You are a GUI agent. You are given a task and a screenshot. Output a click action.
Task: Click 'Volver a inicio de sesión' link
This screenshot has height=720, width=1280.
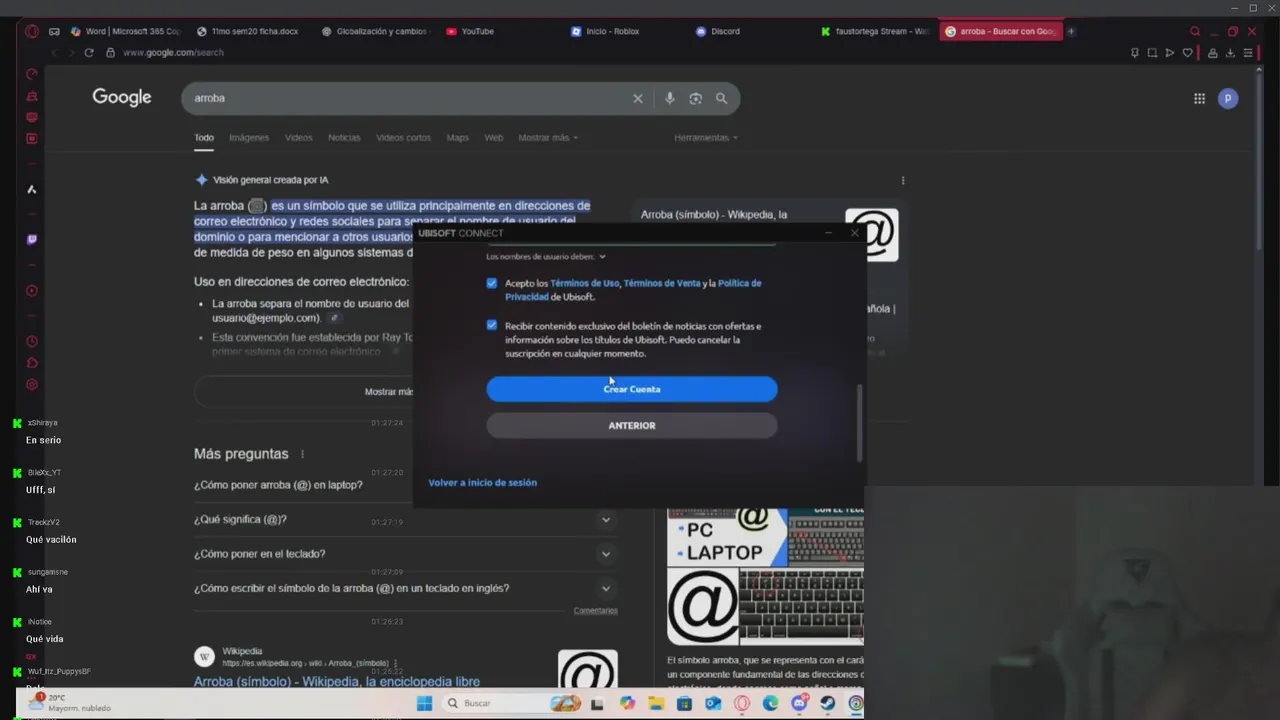[483, 483]
